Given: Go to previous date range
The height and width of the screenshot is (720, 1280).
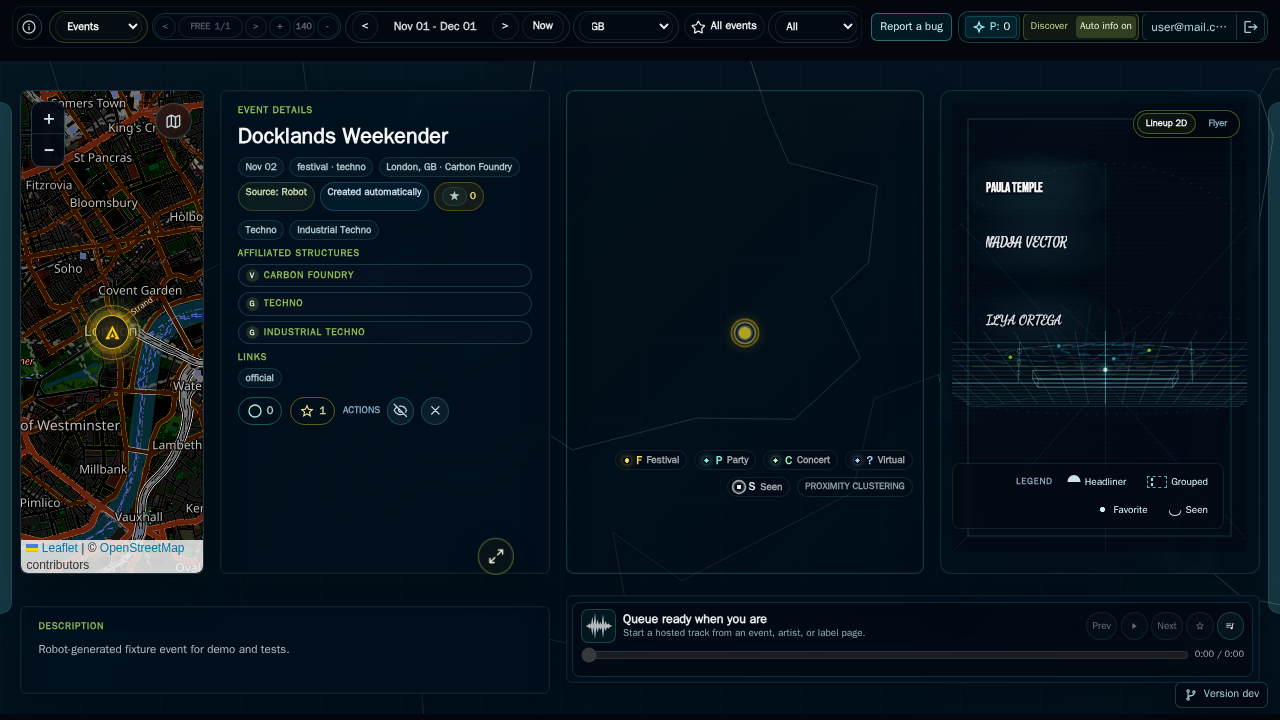Looking at the screenshot, I should (x=365, y=26).
